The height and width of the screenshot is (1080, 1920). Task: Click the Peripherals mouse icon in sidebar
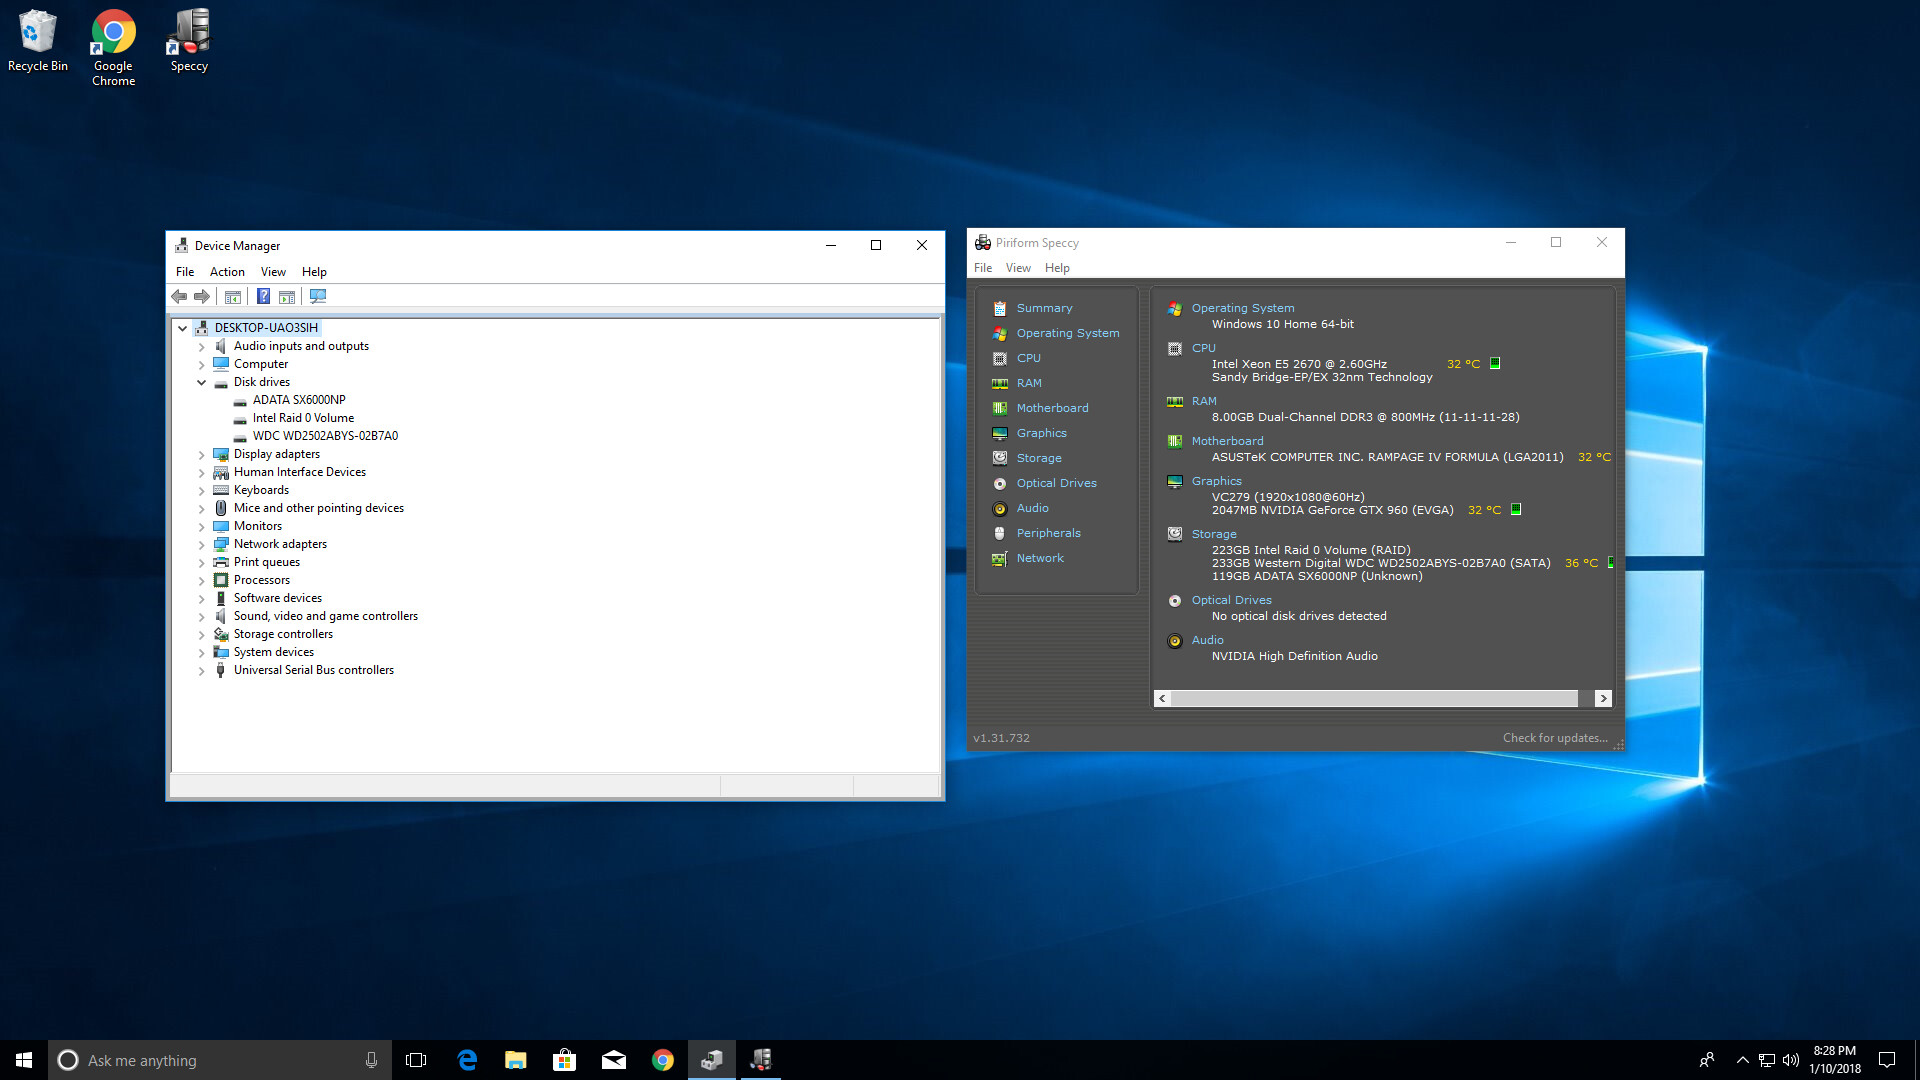coord(999,533)
